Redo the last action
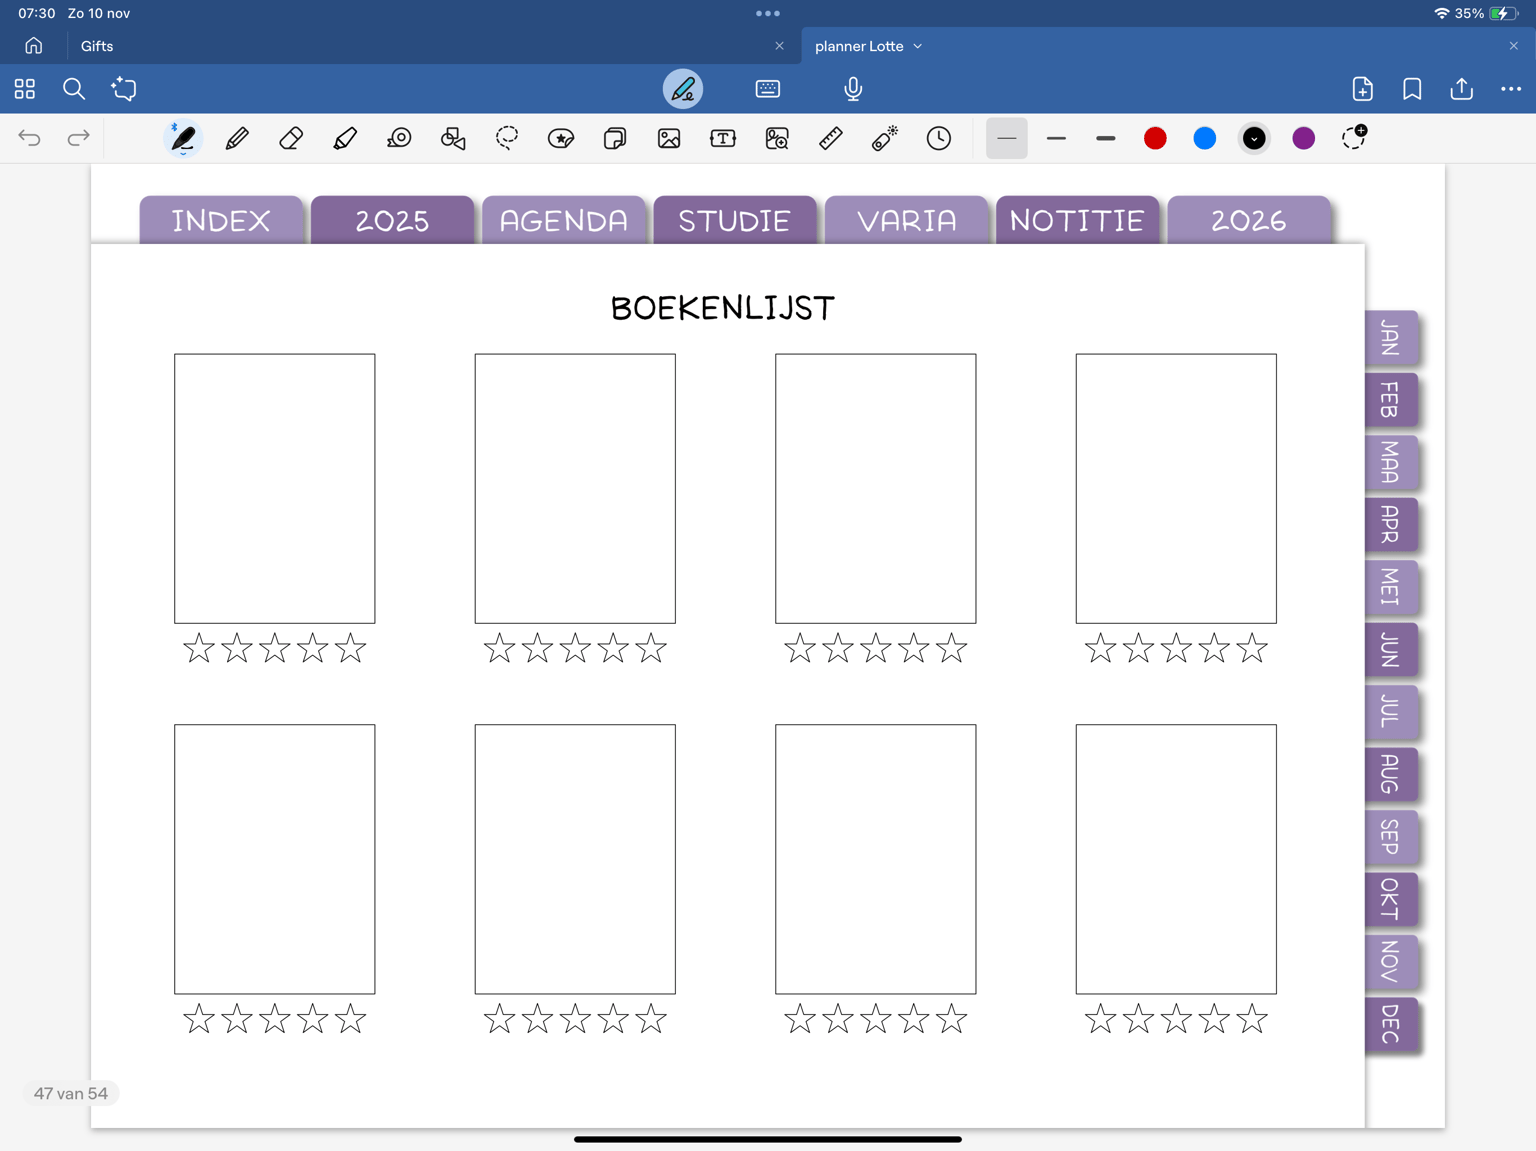This screenshot has width=1536, height=1151. (x=78, y=138)
